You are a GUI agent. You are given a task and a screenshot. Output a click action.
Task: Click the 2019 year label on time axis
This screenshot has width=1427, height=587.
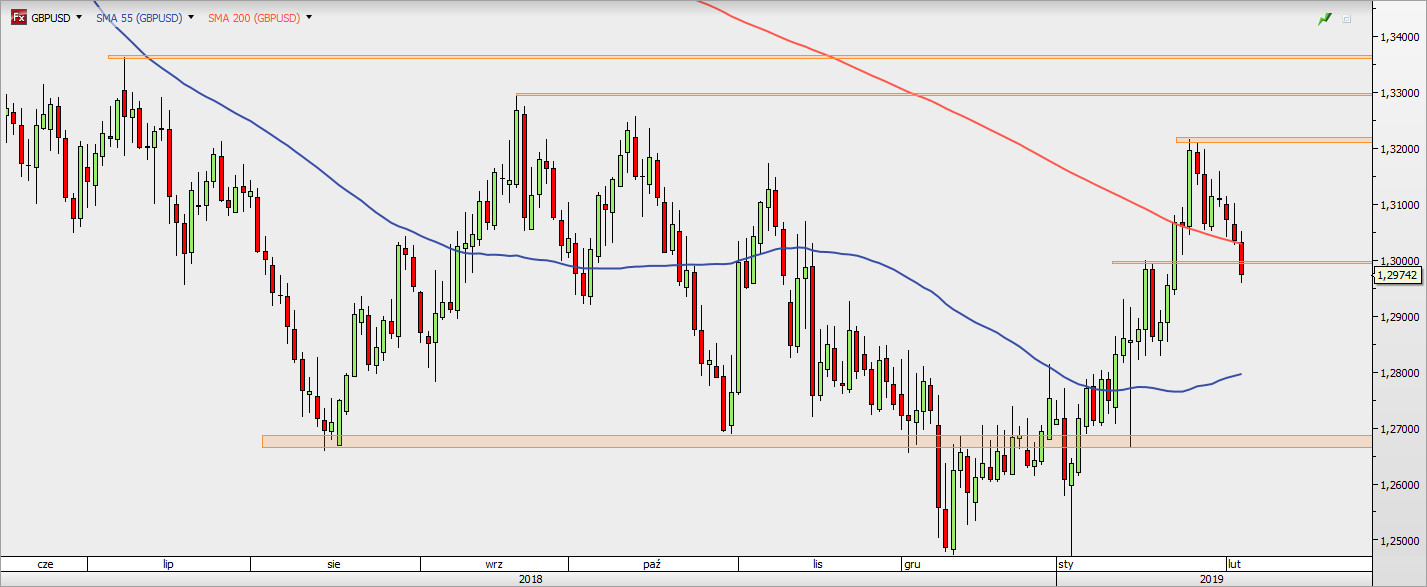(x=1211, y=579)
